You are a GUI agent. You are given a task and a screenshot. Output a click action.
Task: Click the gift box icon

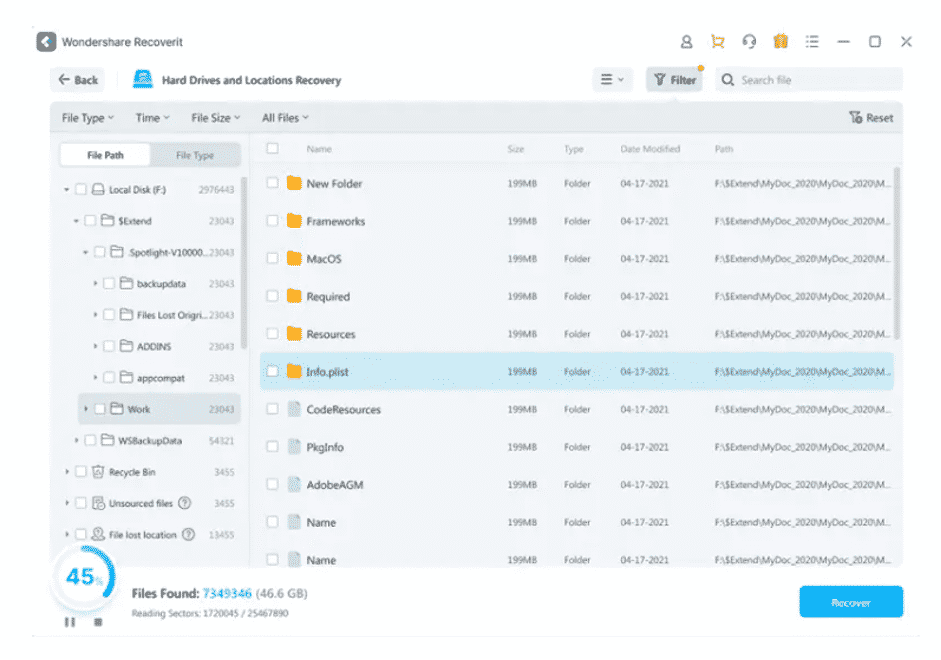click(780, 42)
